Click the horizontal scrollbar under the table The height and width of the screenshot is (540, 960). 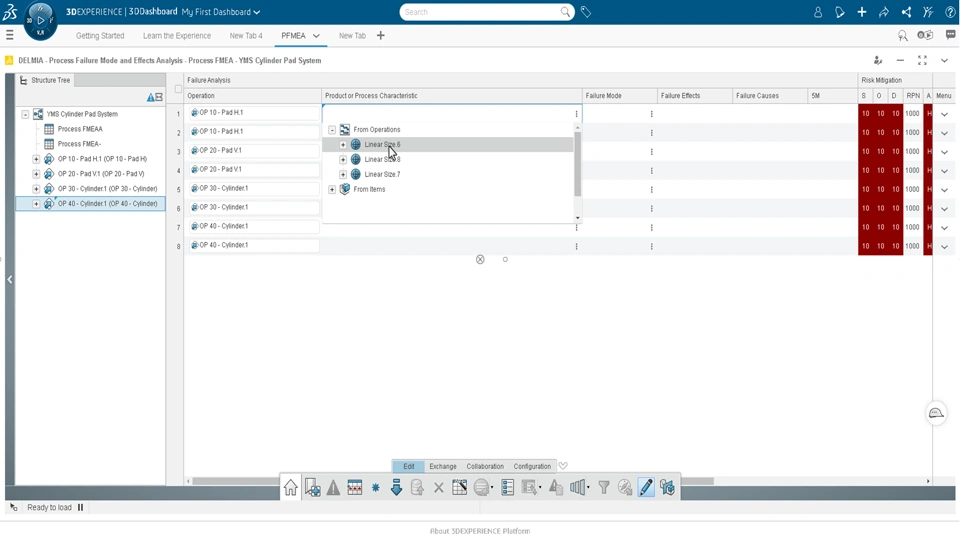click(x=453, y=481)
